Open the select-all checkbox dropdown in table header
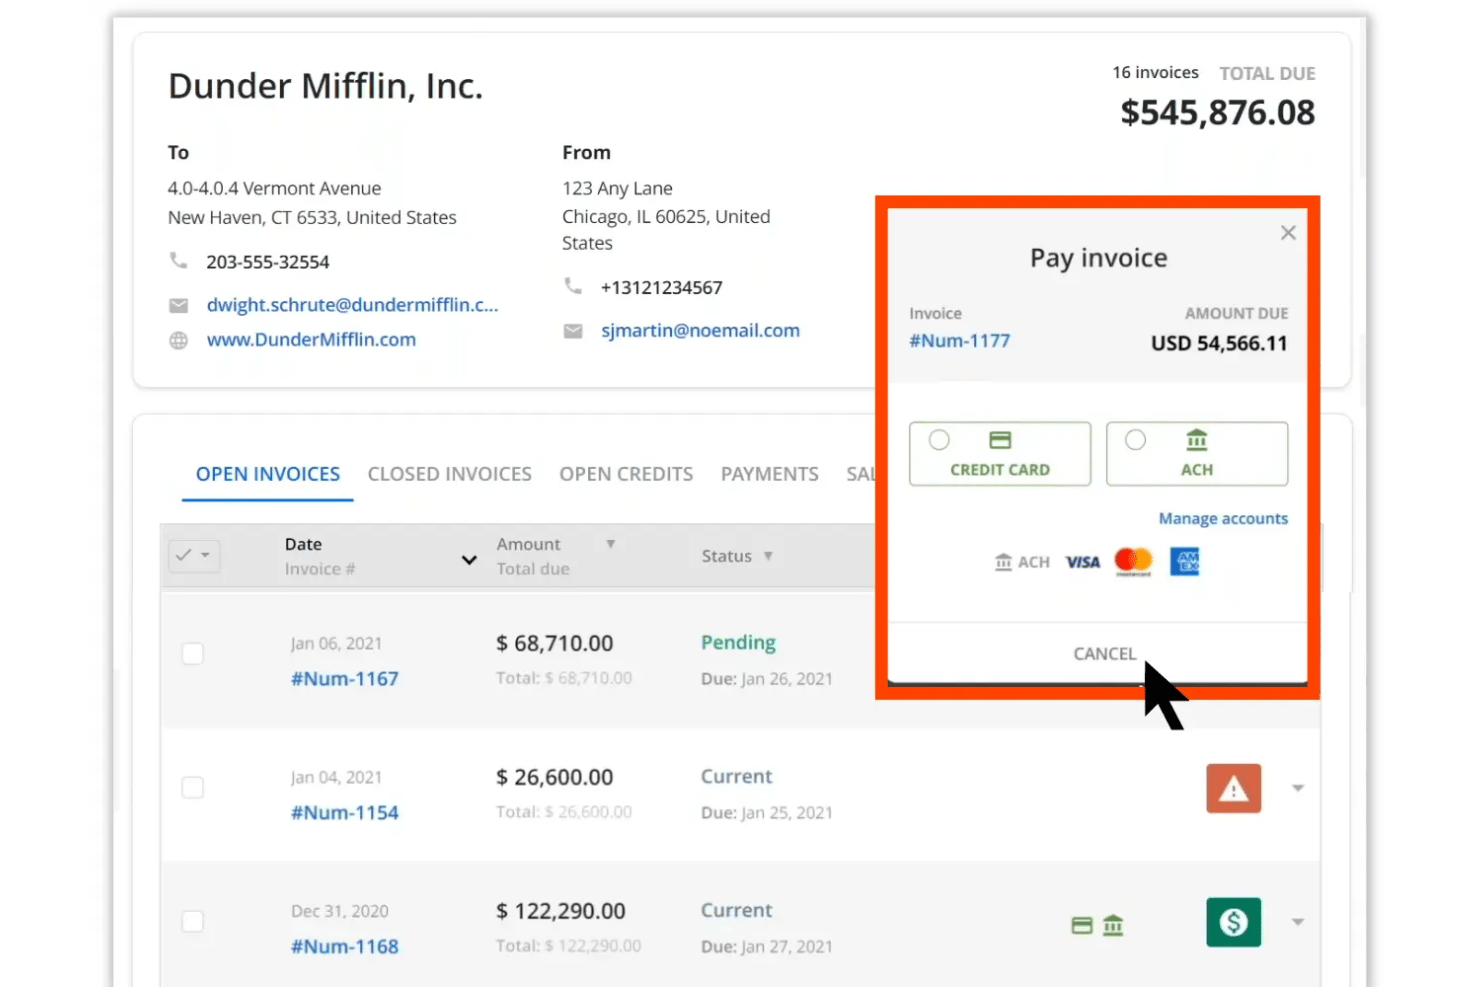Image resolution: width=1480 pixels, height=987 pixels. 194,555
